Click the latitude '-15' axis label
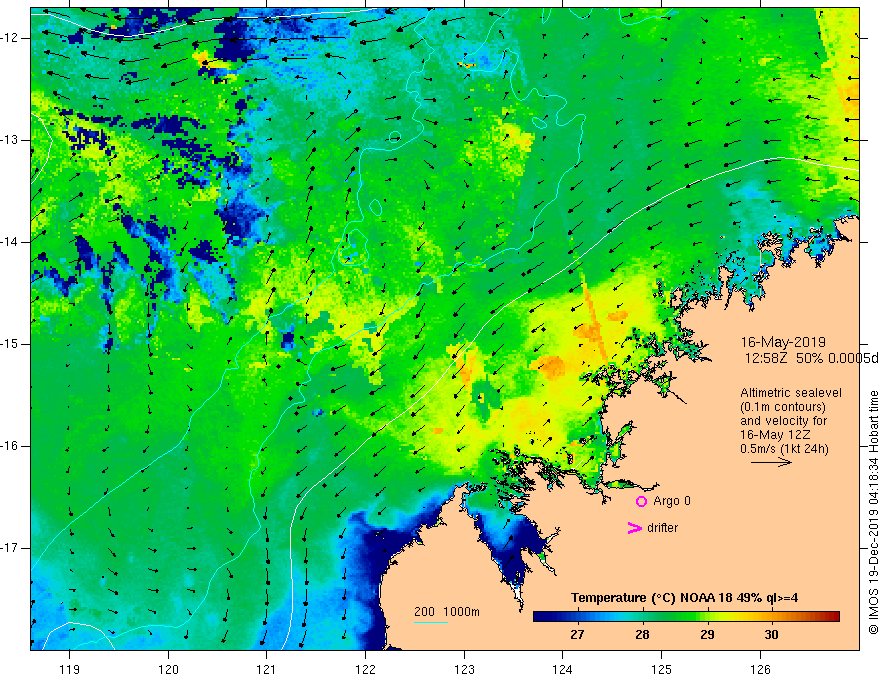The width and height of the screenshot is (880, 680). [x=10, y=344]
